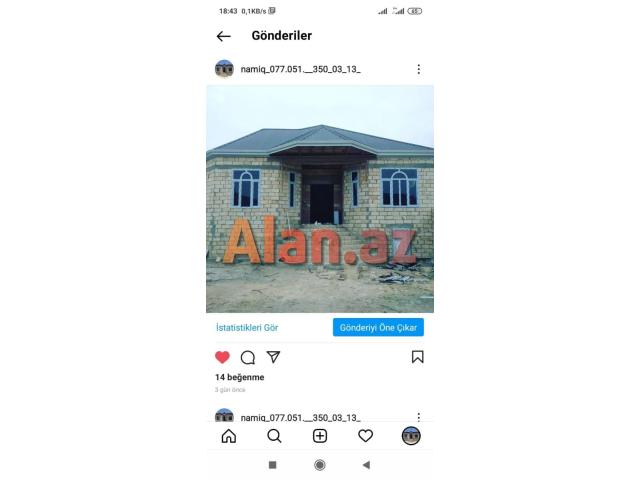
Task: Open second post's username namiq_077.051
Action: 300,418
